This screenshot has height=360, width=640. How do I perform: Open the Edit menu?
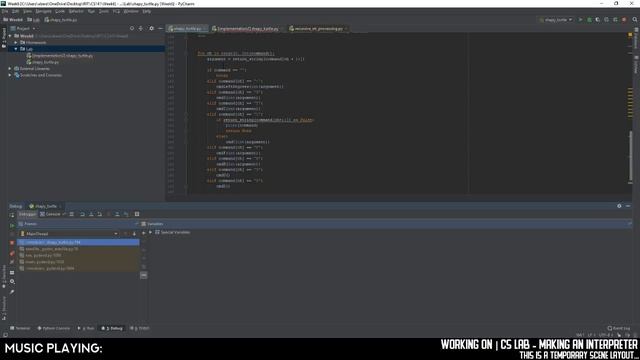tap(16, 11)
